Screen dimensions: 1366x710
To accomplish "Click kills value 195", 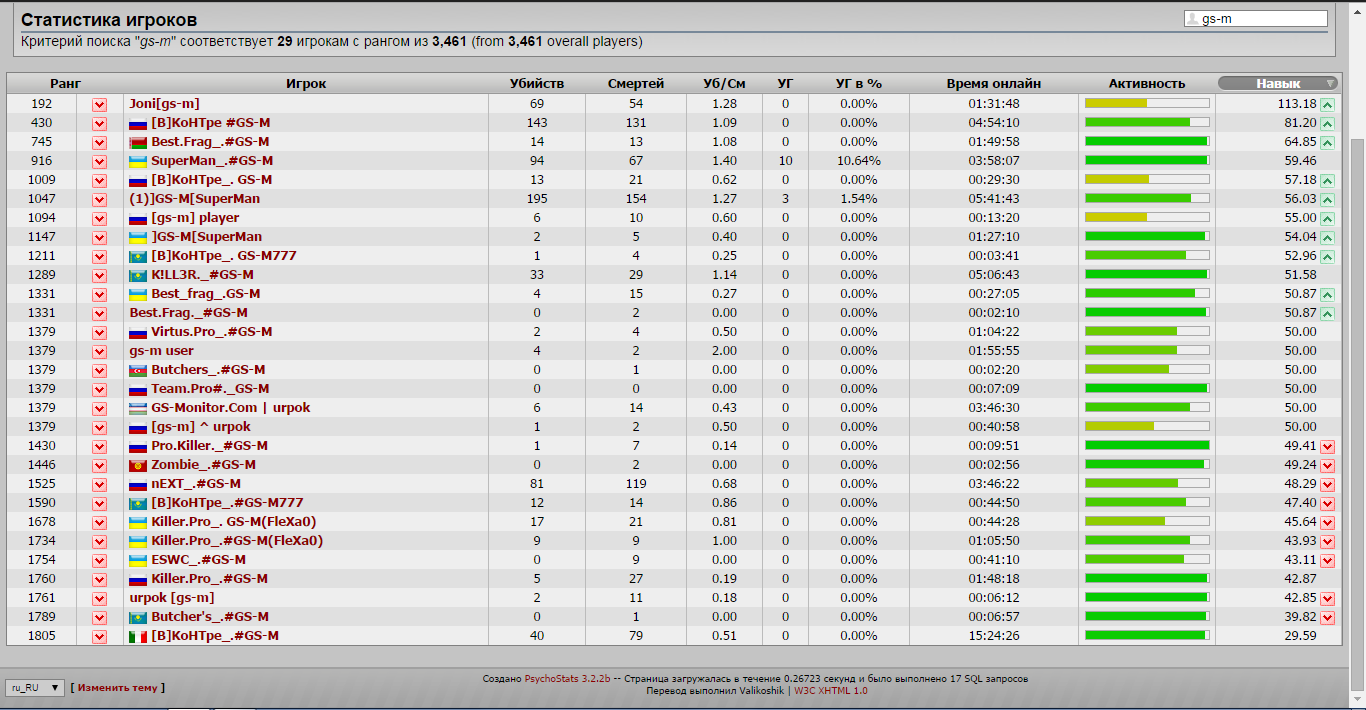I will [537, 199].
